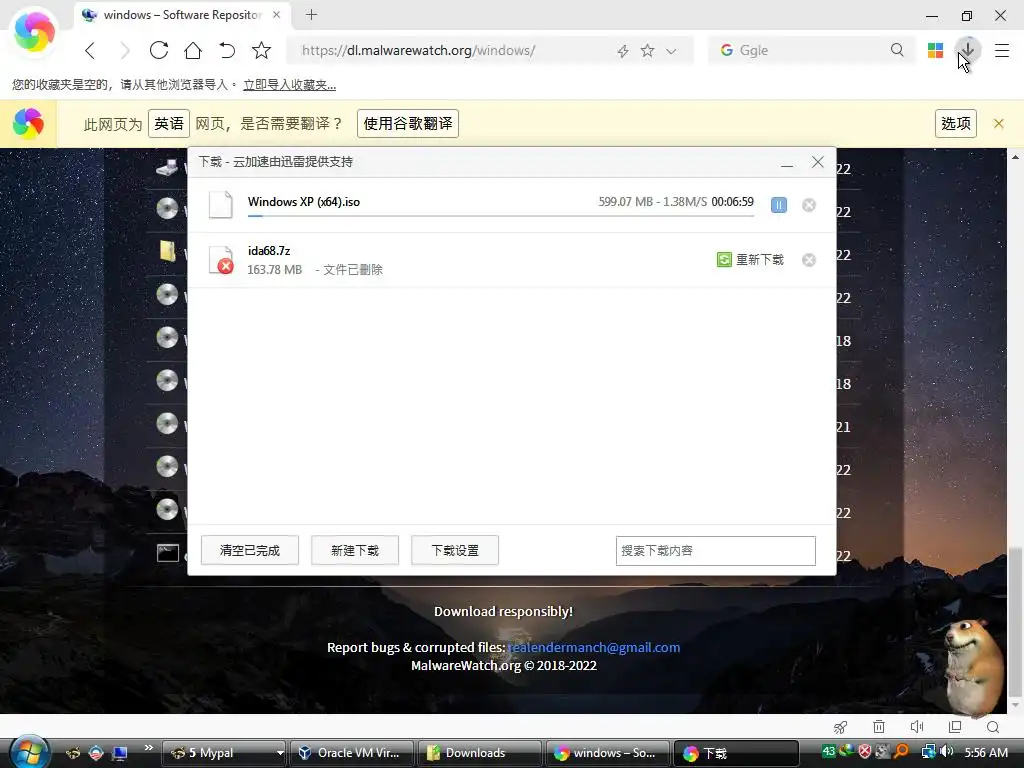Open translate bar 选项 options
This screenshot has height=768, width=1024.
[955, 123]
